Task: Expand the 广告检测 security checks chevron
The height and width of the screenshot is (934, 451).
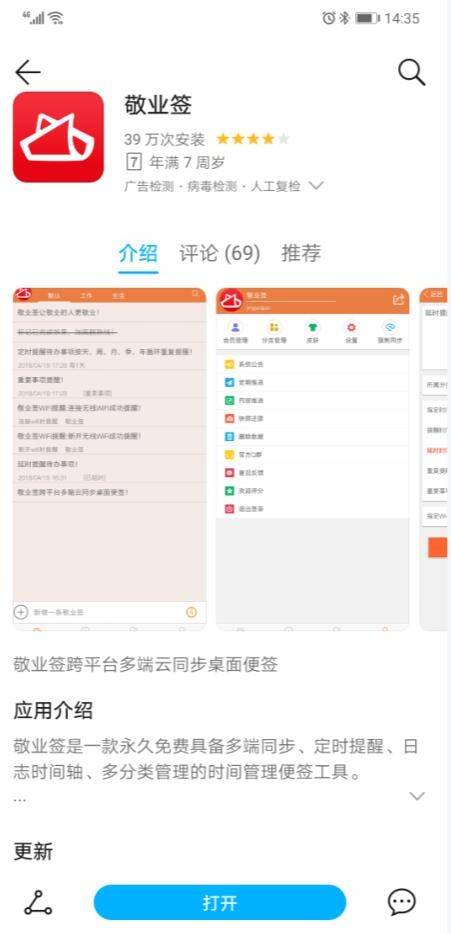Action: pyautogui.click(x=316, y=186)
